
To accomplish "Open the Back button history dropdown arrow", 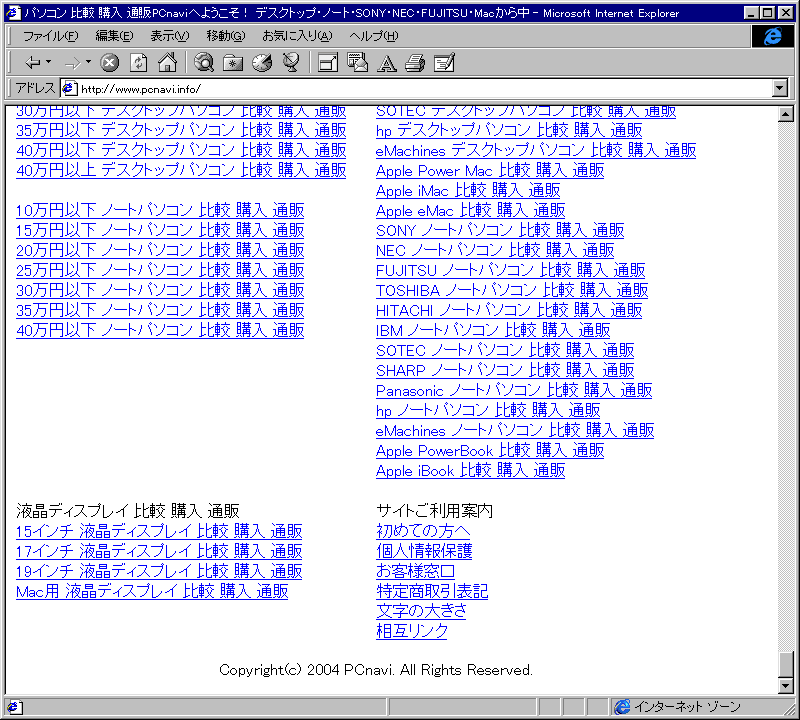I will coord(48,62).
